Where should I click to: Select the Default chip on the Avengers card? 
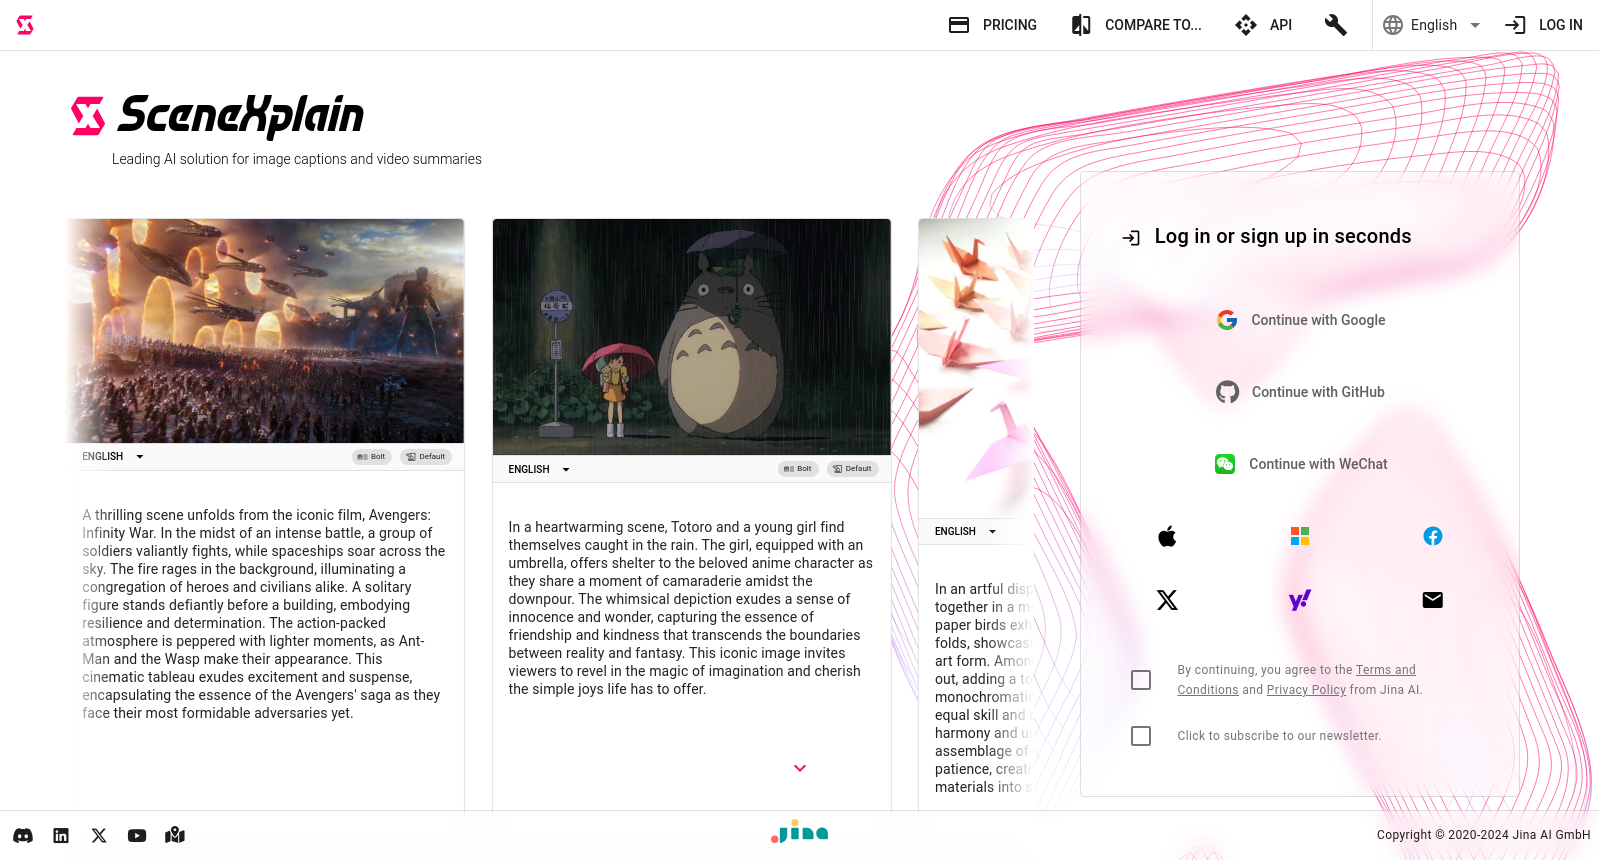coord(426,457)
